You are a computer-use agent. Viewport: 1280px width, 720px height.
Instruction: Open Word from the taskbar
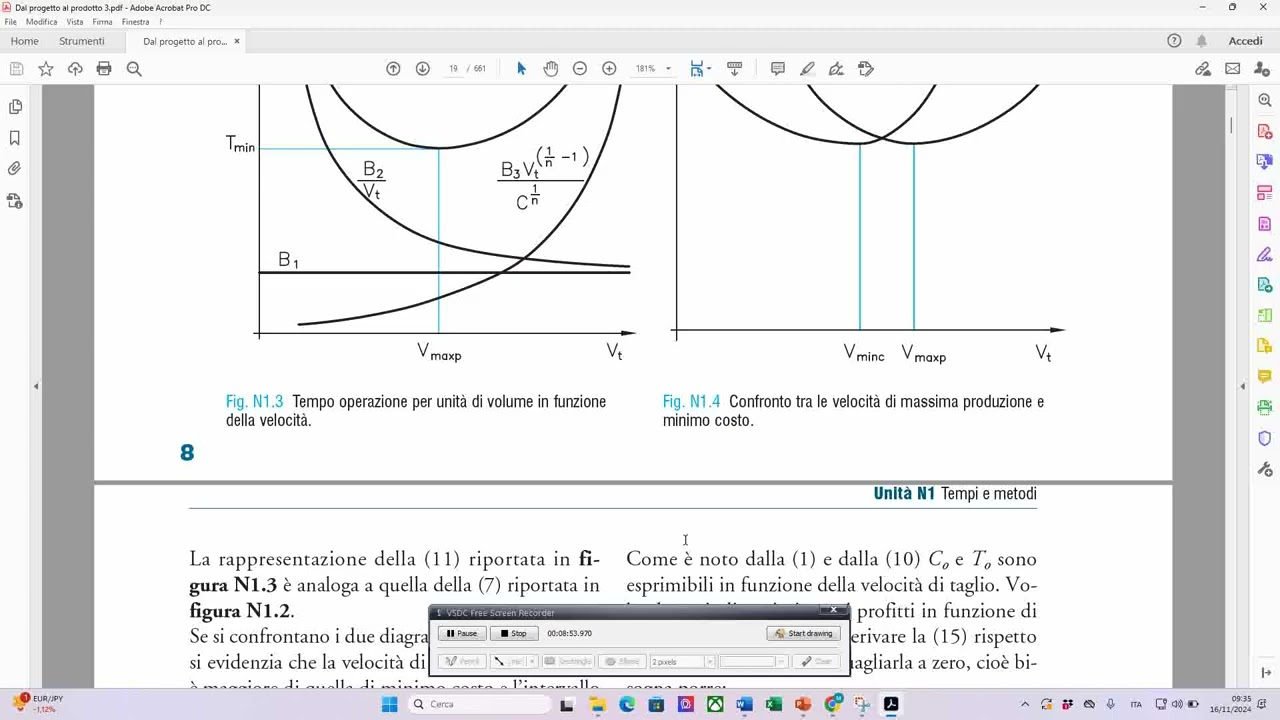tap(744, 704)
